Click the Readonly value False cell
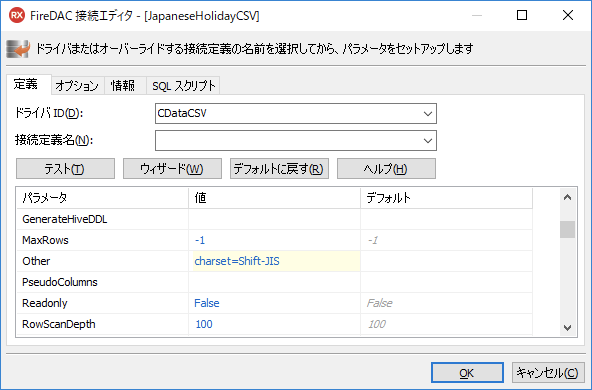The image size is (592, 390). pyautogui.click(x=274, y=303)
